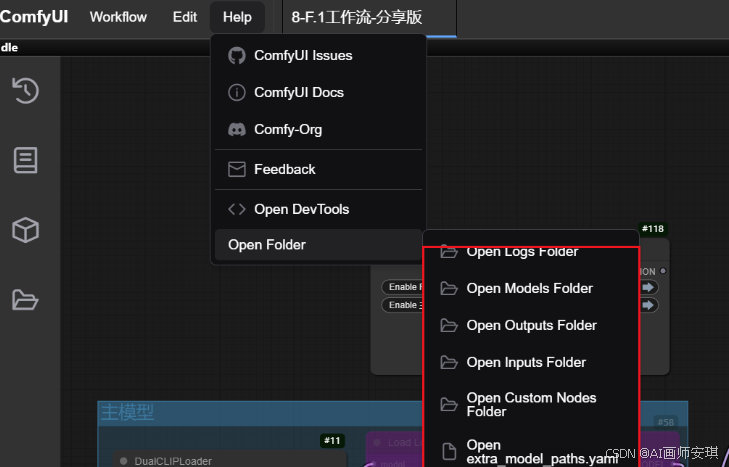
Task: Switch to the 8-F.1工作流-分享版 workflow tab
Action: click(370, 18)
